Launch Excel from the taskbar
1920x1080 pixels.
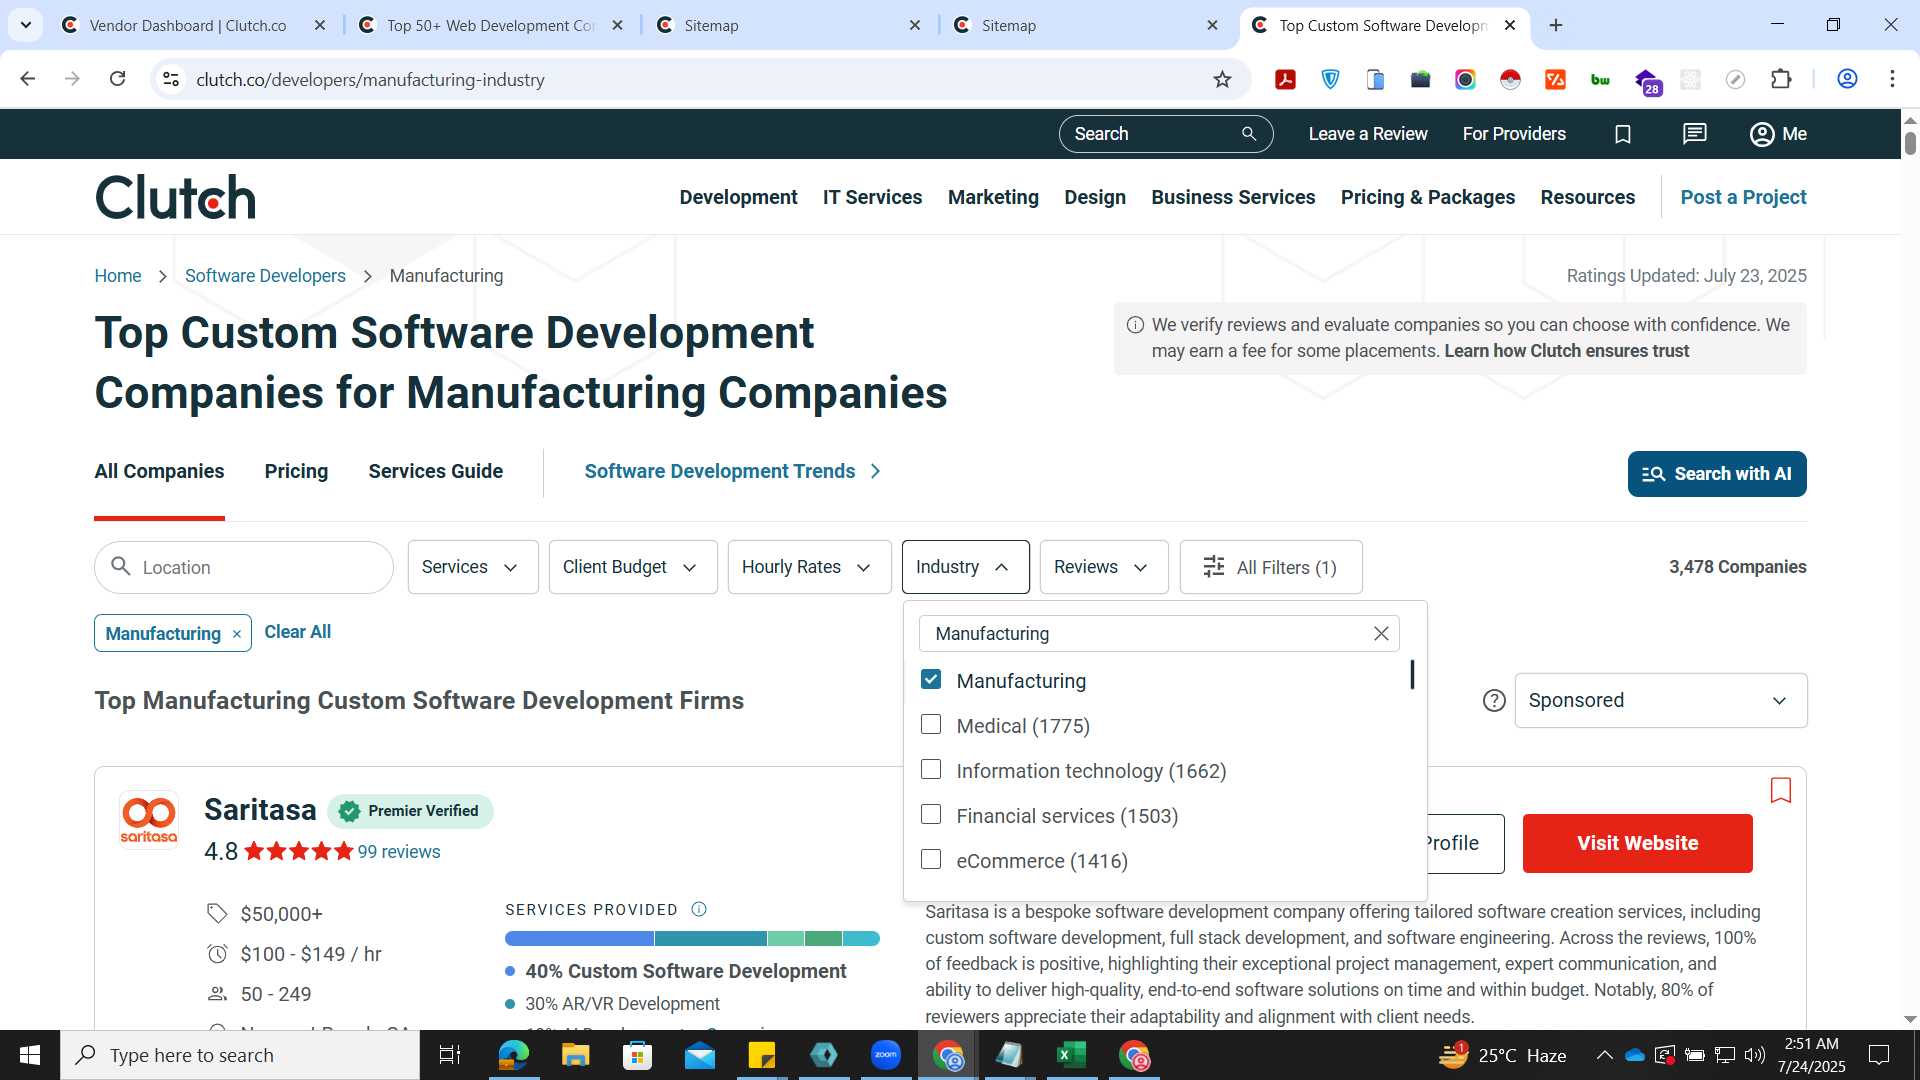[1071, 1055]
